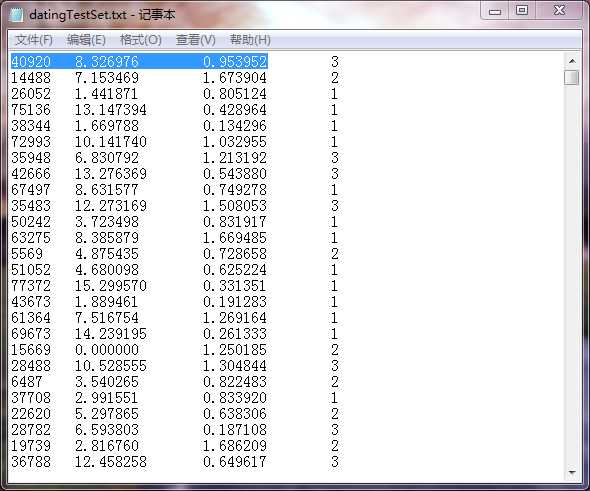The width and height of the screenshot is (590, 491).
Task: Click the value 15669
Action: (x=31, y=350)
